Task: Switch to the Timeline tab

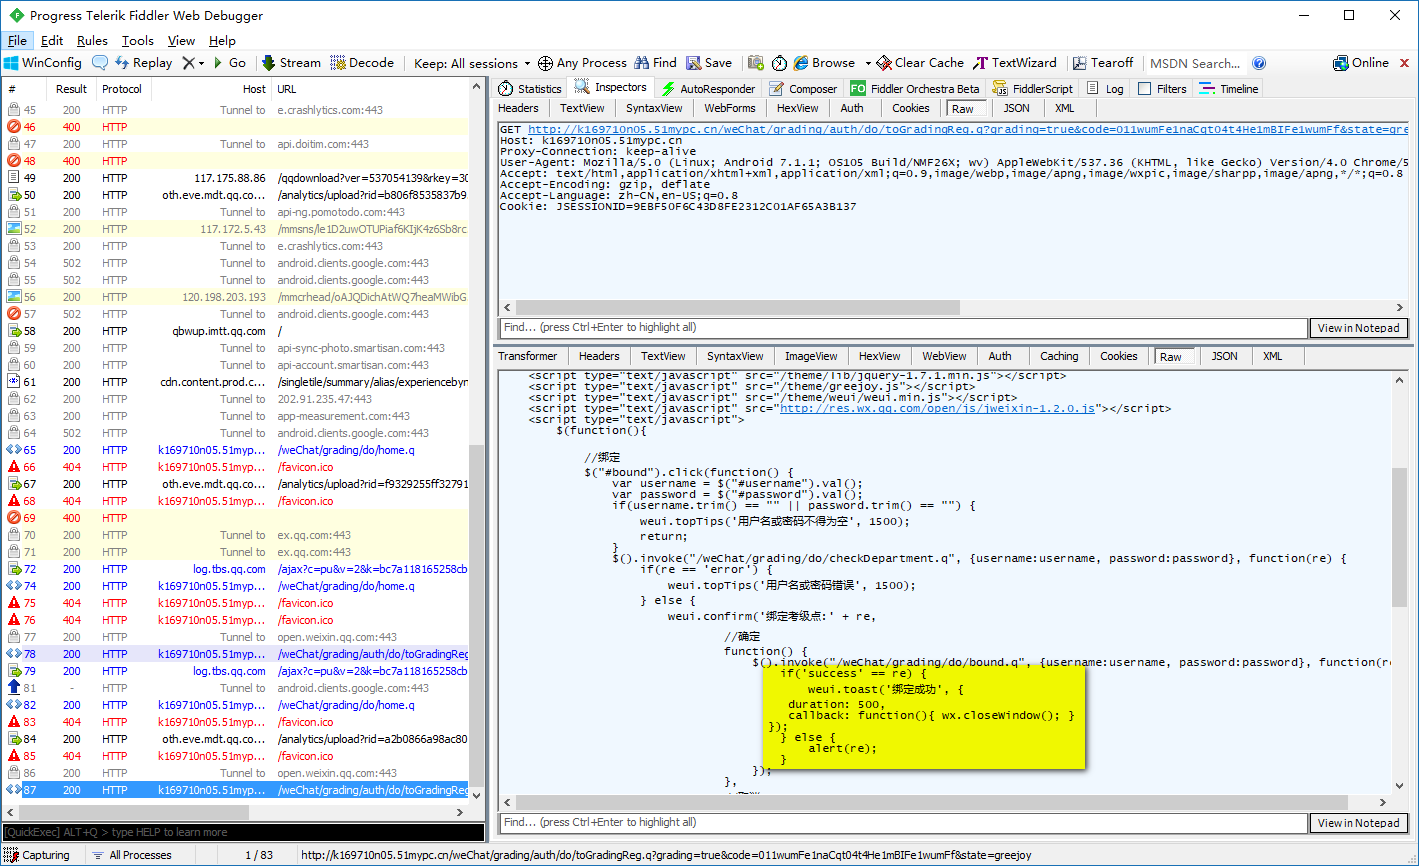Action: click(x=1230, y=89)
